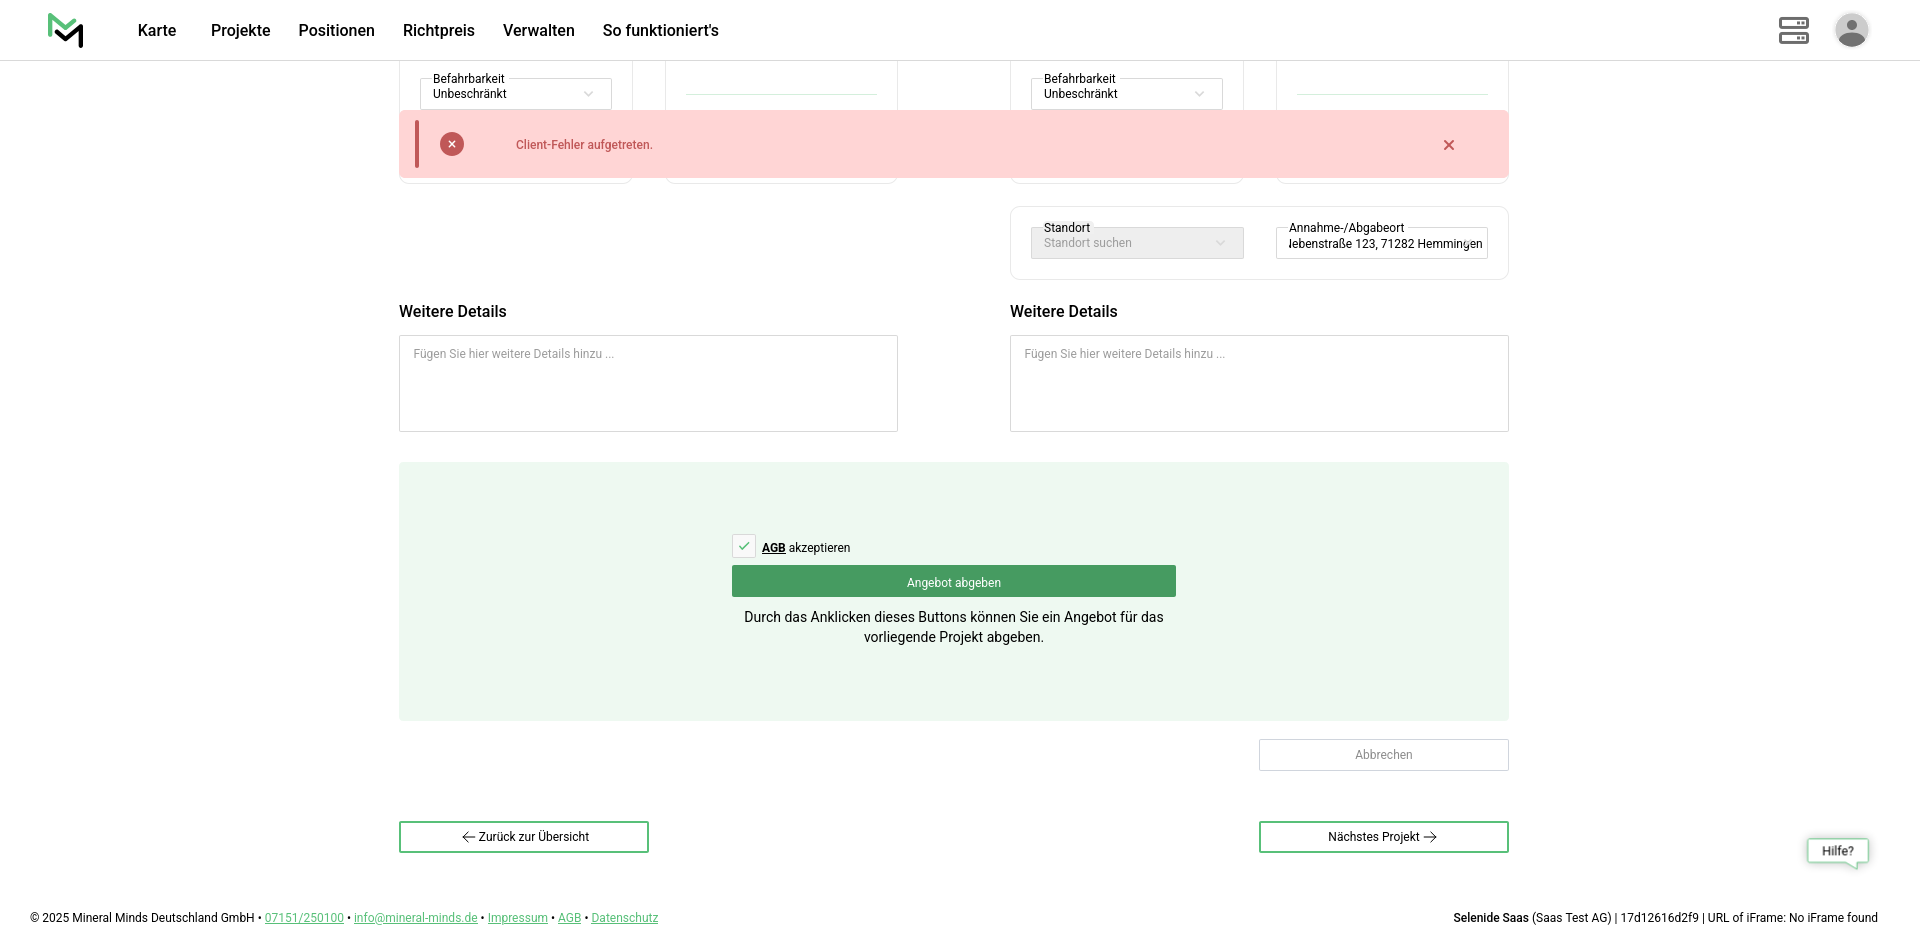The height and width of the screenshot is (943, 1920).
Task: Expand the left Befahrbarkeit dropdown
Action: coord(515,93)
